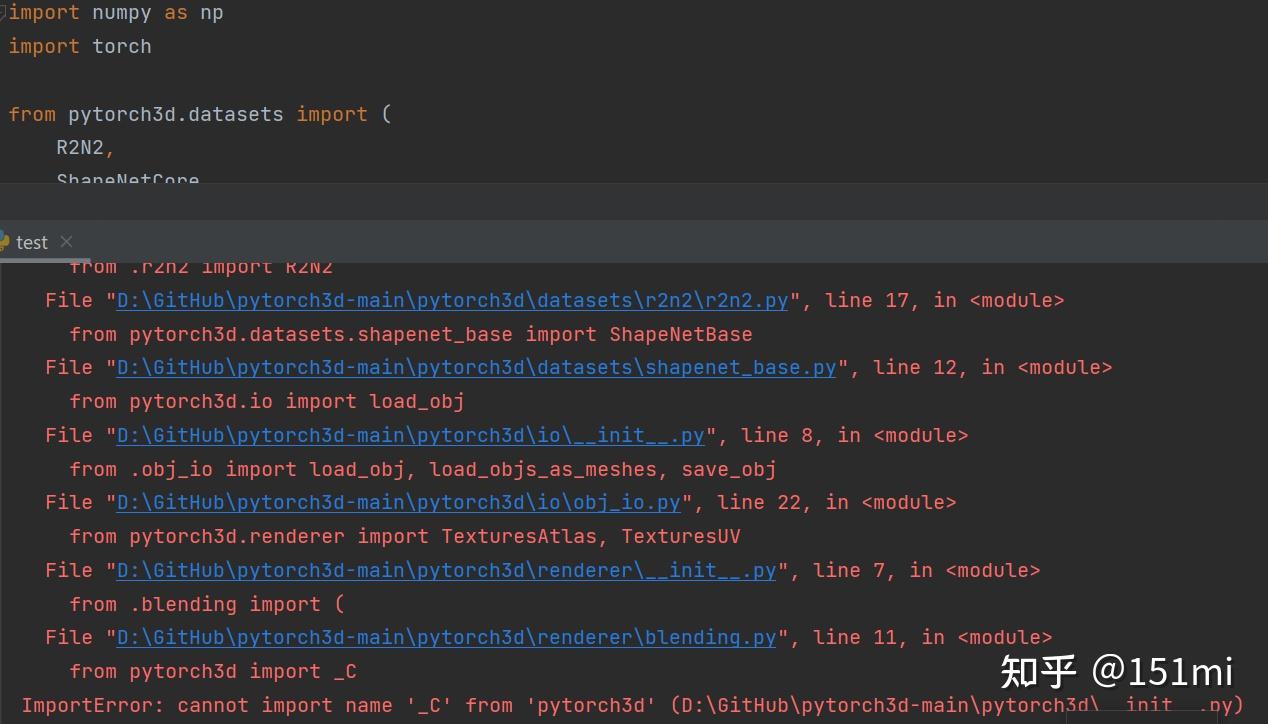
Task: Close the test tab
Action: tap(66, 242)
